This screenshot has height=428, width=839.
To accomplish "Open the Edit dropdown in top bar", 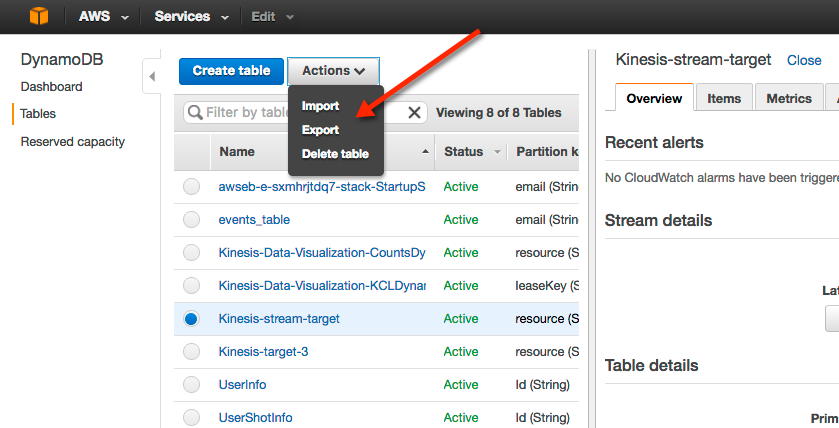I will pyautogui.click(x=272, y=17).
